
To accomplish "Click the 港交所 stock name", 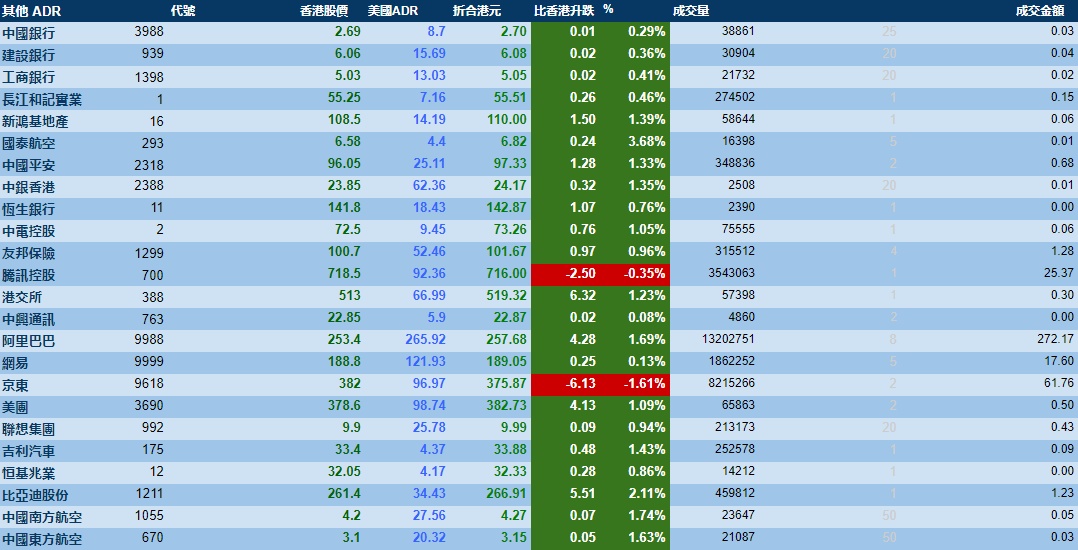I will 22,297.
